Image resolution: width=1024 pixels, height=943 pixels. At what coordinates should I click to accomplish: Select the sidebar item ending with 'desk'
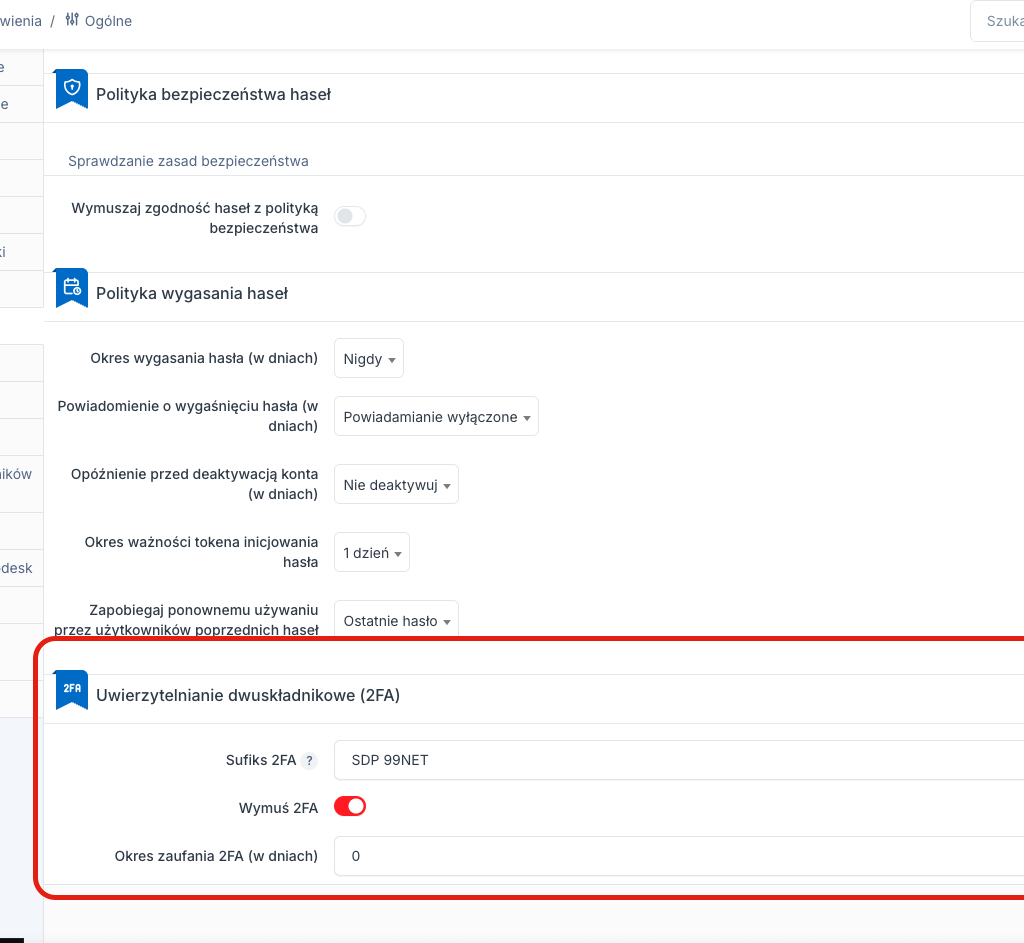coord(17,568)
